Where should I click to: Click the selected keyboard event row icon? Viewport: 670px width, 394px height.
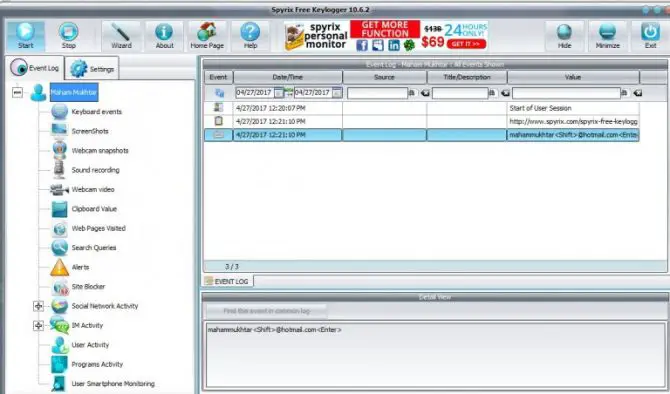tap(219, 135)
